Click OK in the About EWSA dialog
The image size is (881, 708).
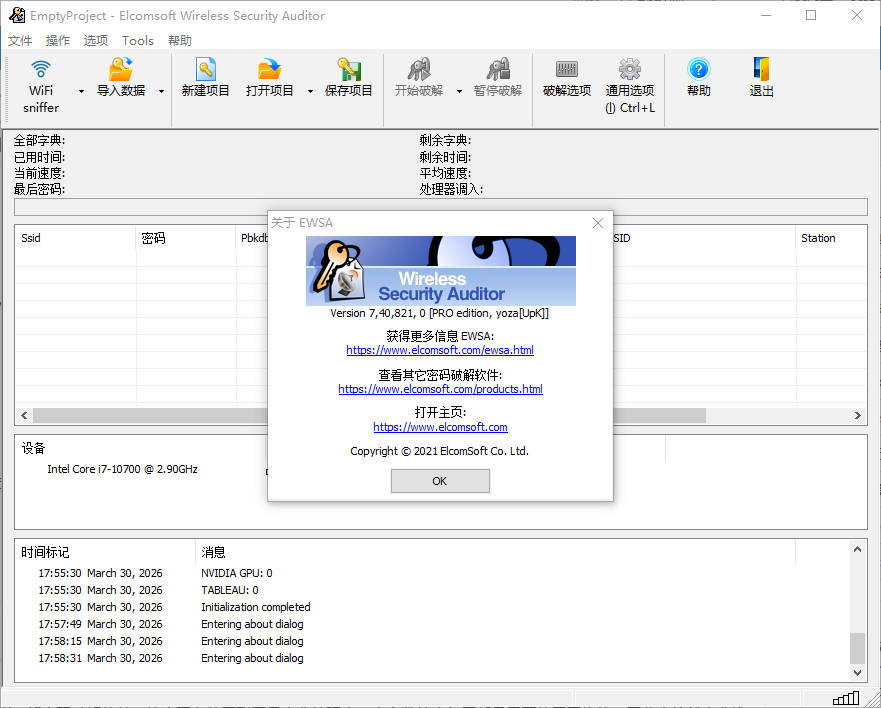440,481
